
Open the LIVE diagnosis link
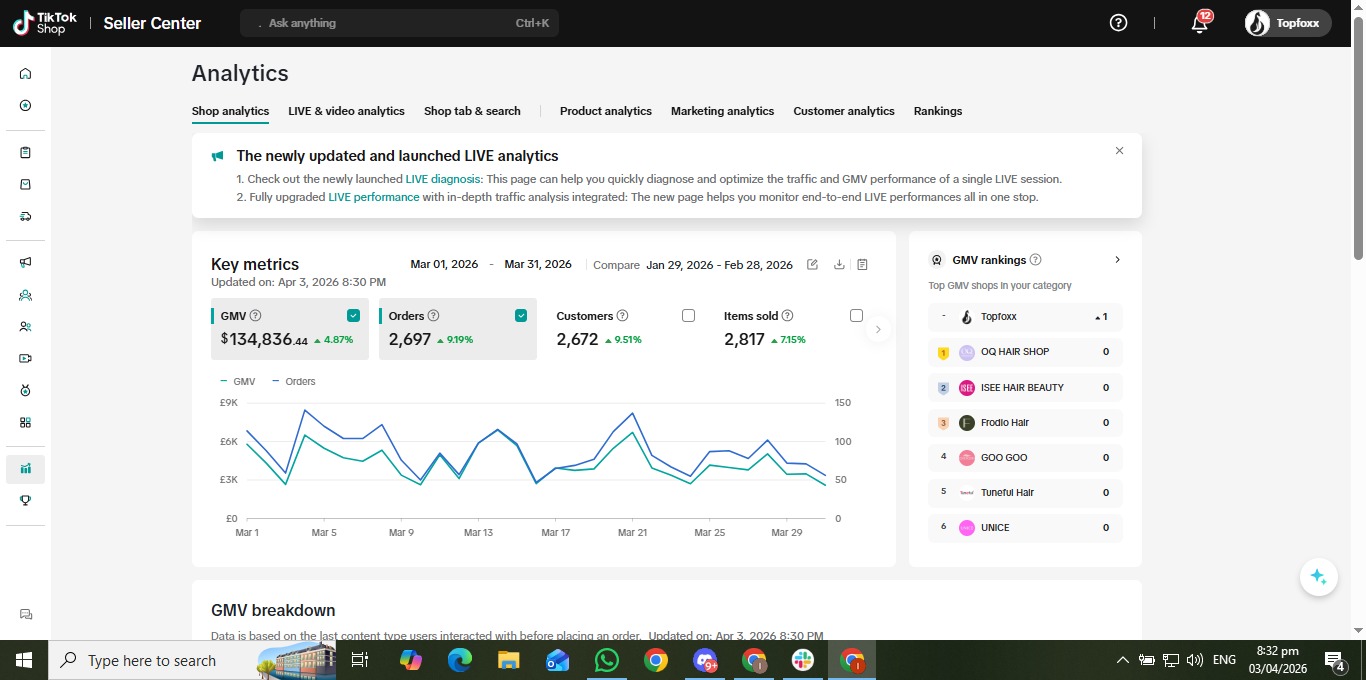coord(443,179)
